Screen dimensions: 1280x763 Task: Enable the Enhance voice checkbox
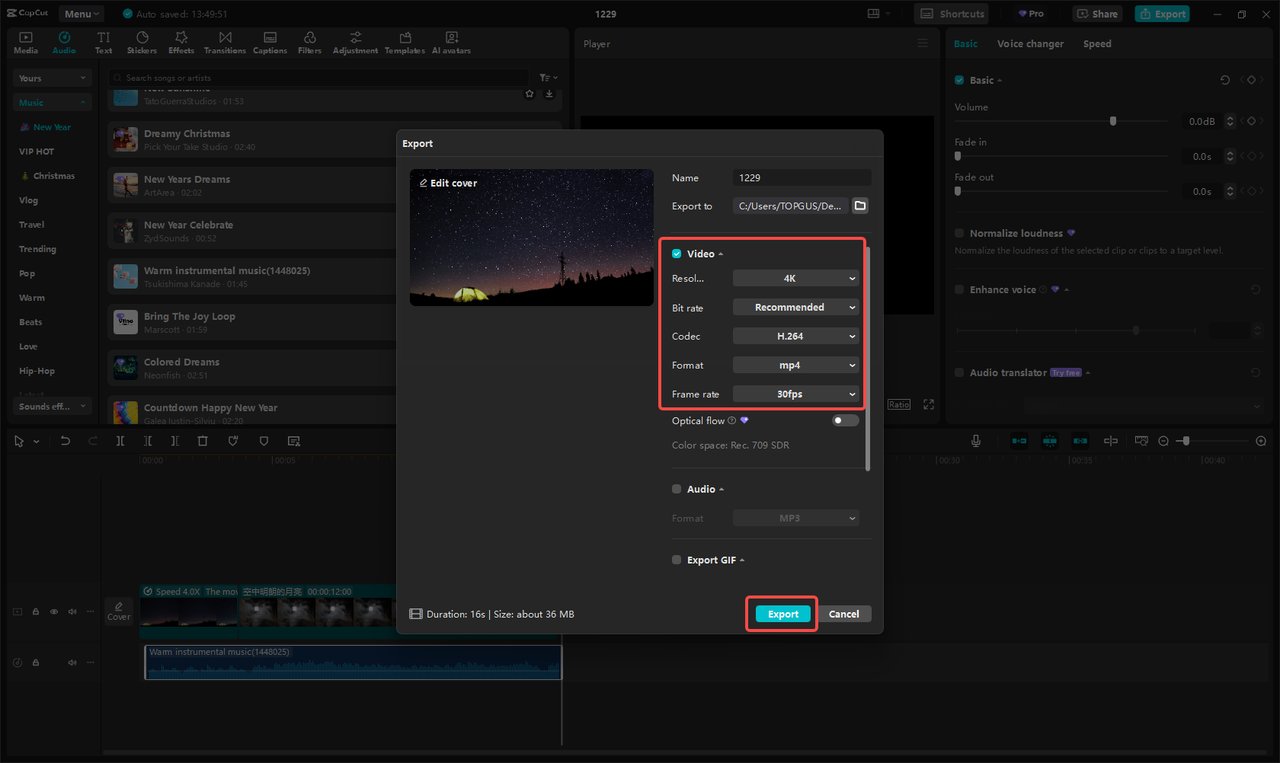[x=960, y=289]
